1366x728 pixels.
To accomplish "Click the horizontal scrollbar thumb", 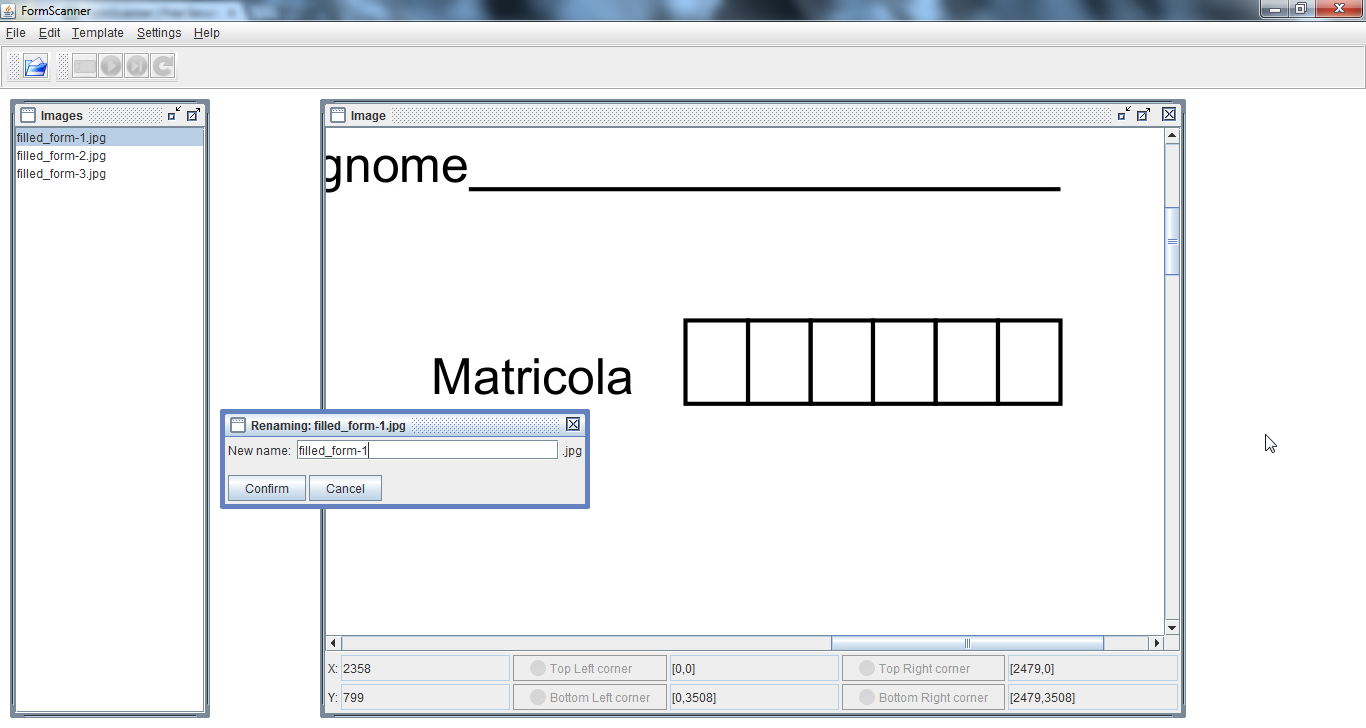I will point(967,643).
